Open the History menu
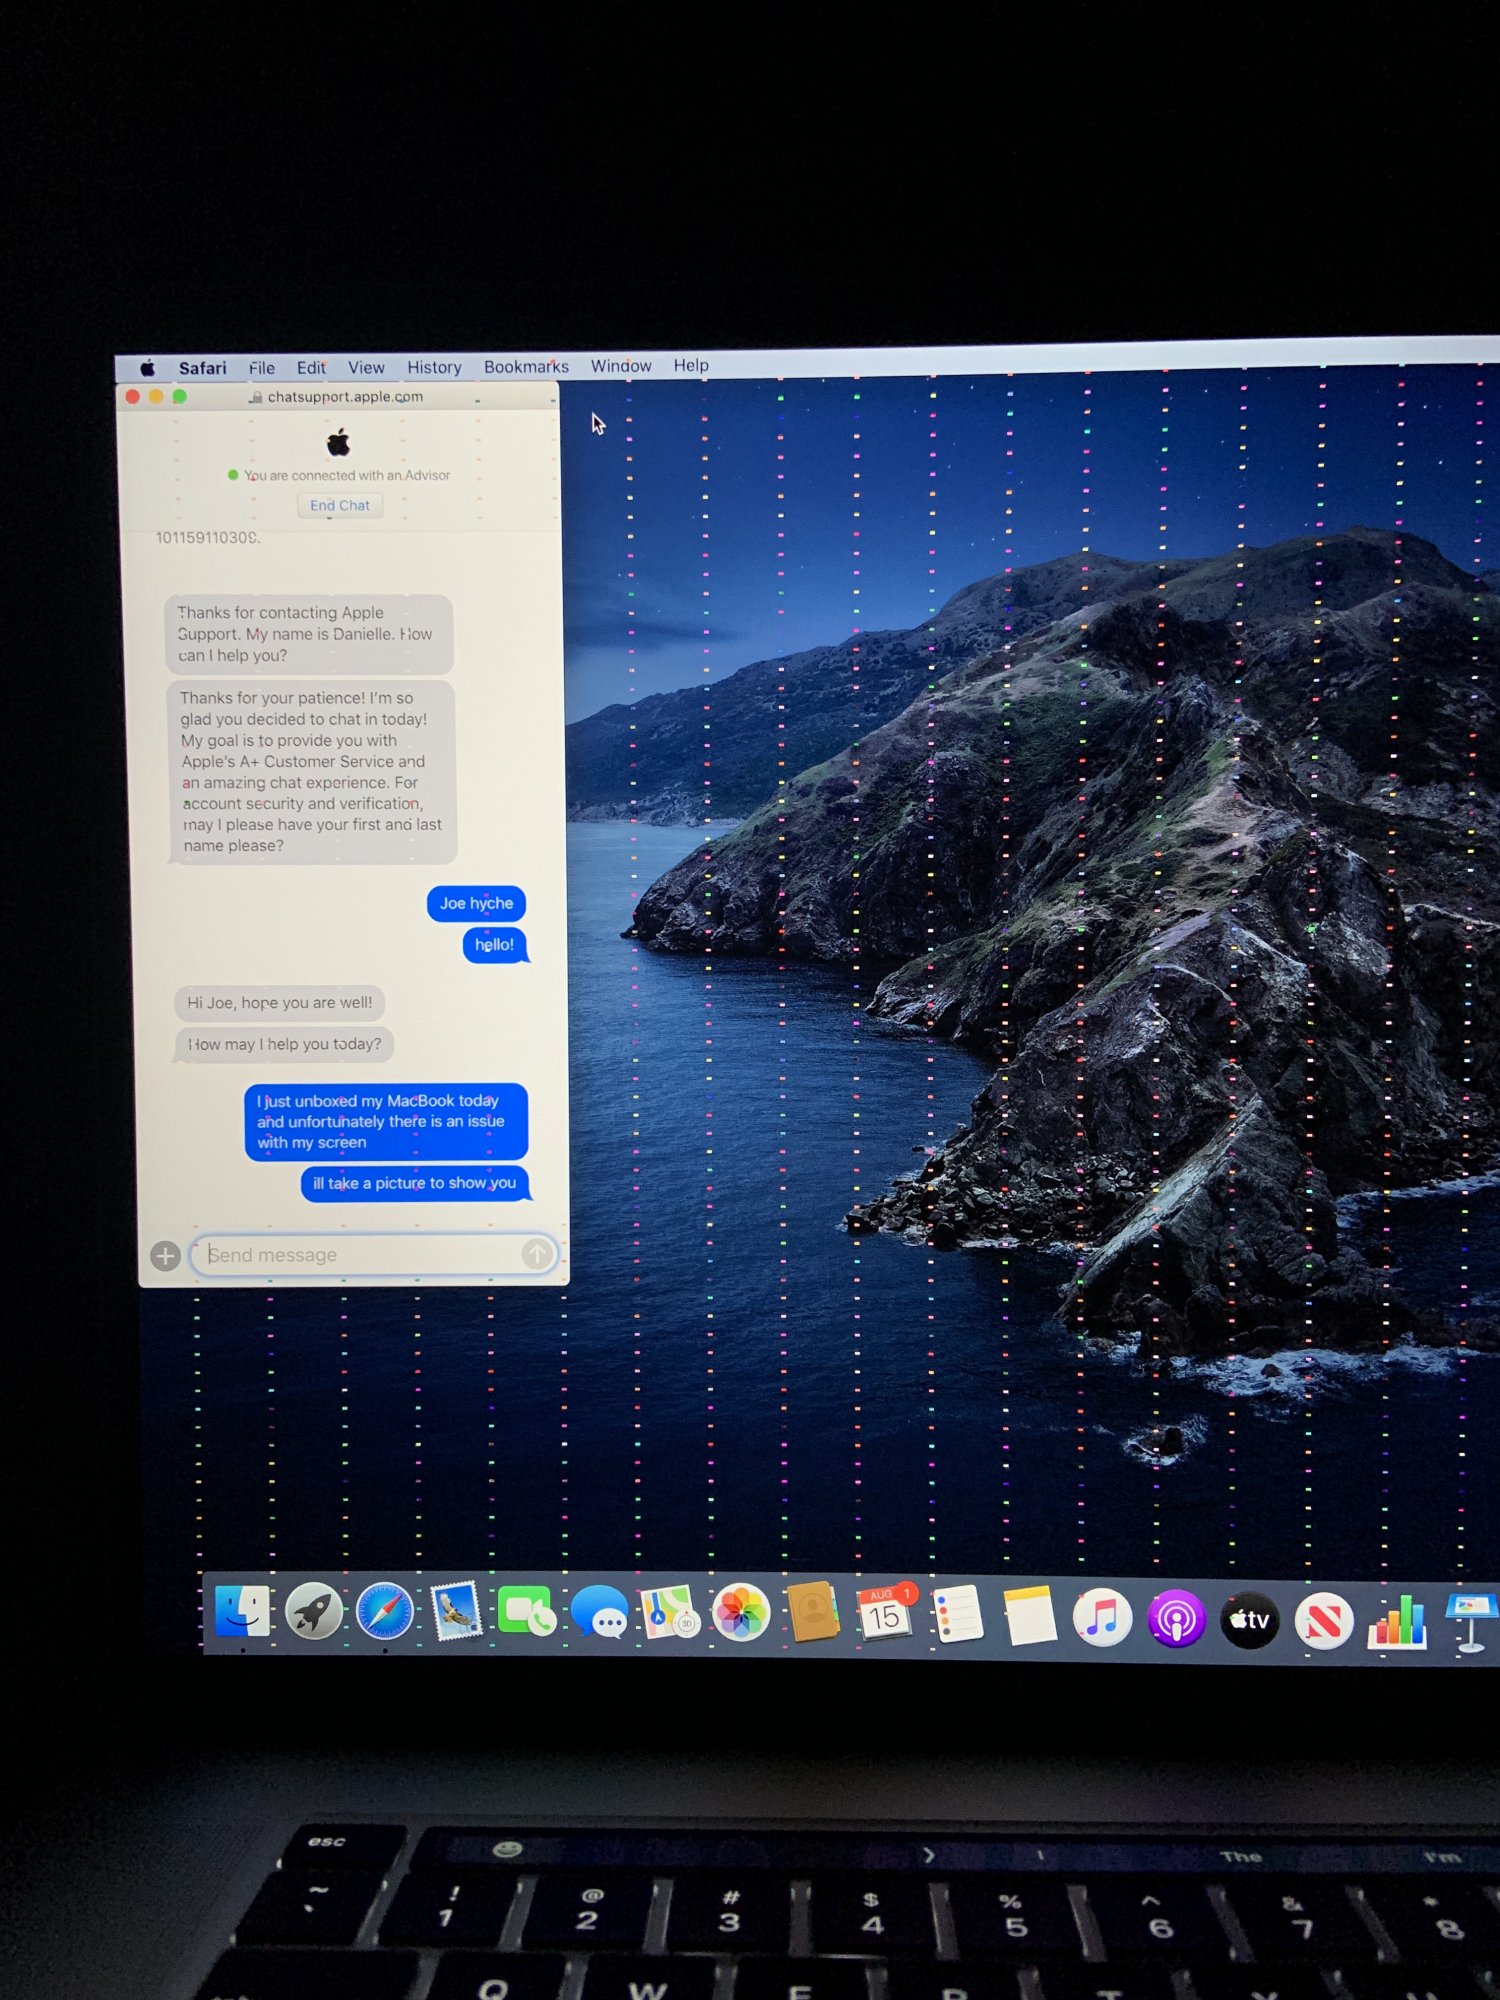The height and width of the screenshot is (2000, 1500). (434, 367)
